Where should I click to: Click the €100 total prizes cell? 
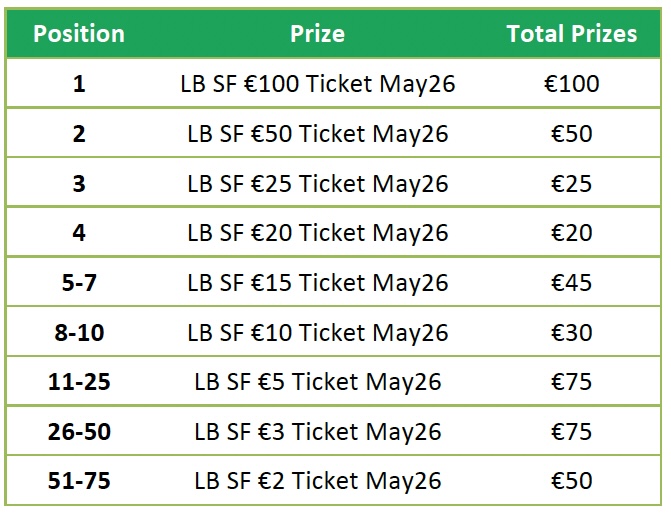pyautogui.click(x=571, y=84)
